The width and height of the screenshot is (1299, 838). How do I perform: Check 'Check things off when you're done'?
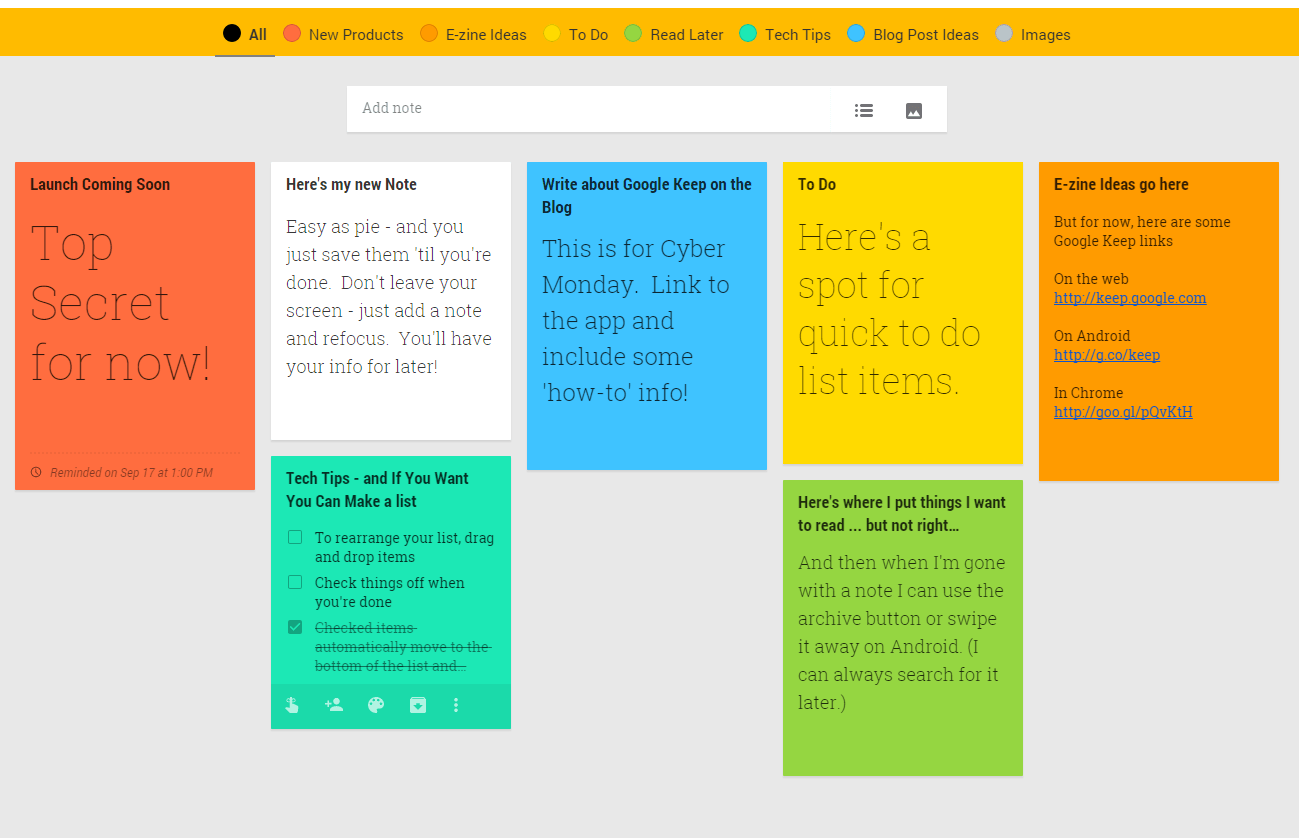295,581
